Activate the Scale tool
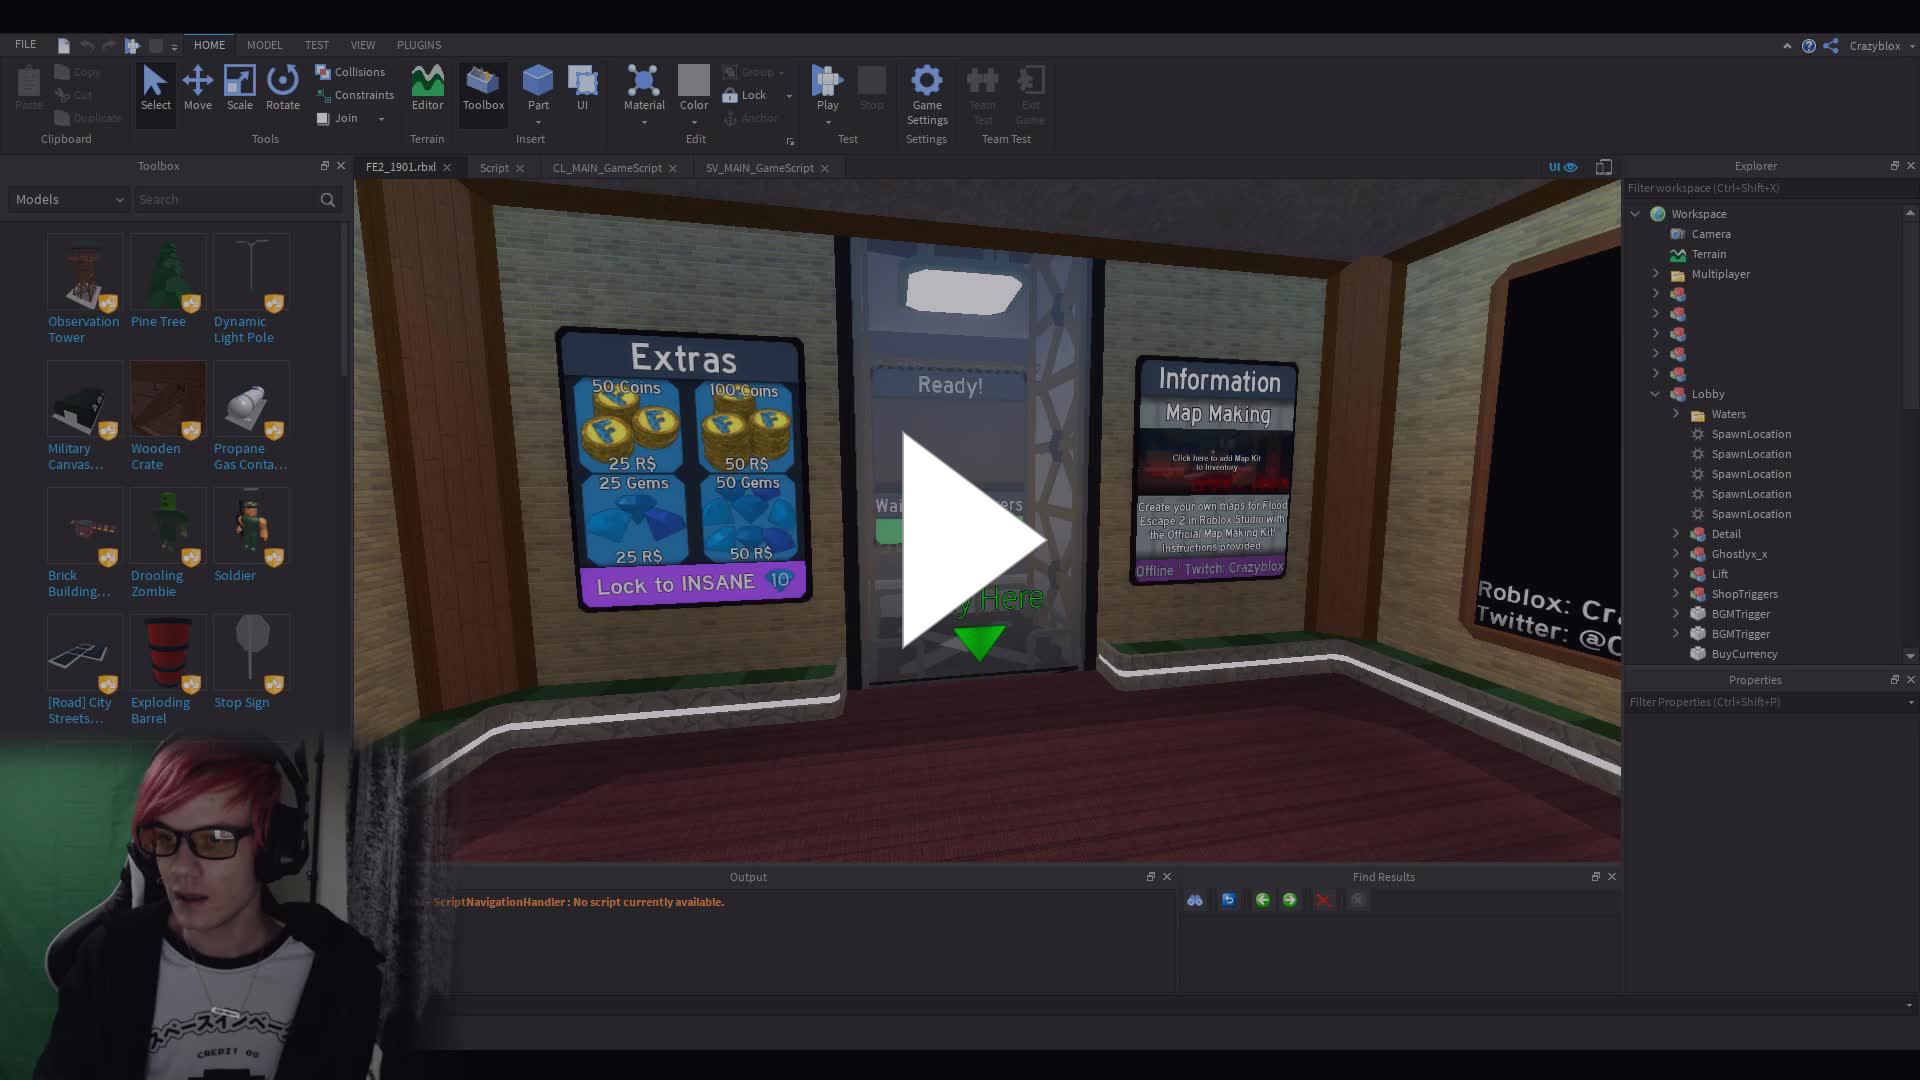 tap(239, 87)
